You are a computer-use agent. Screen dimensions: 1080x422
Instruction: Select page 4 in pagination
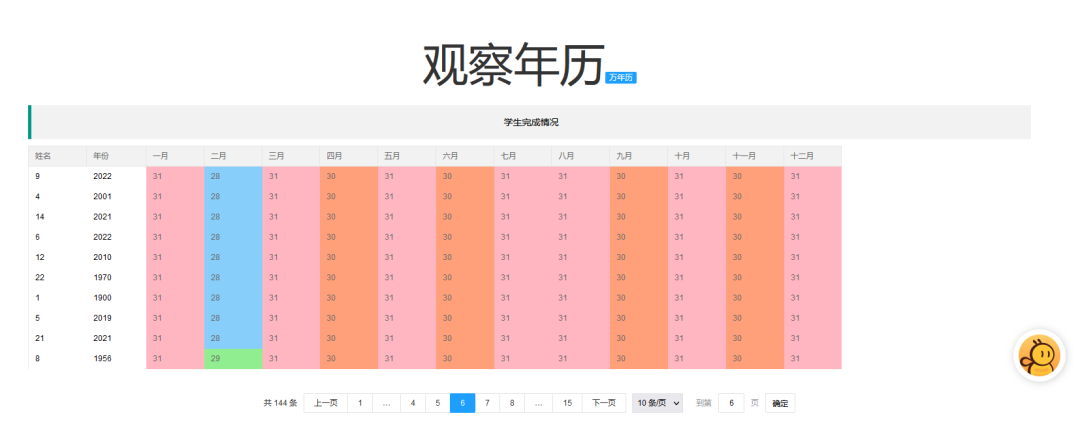click(x=412, y=403)
